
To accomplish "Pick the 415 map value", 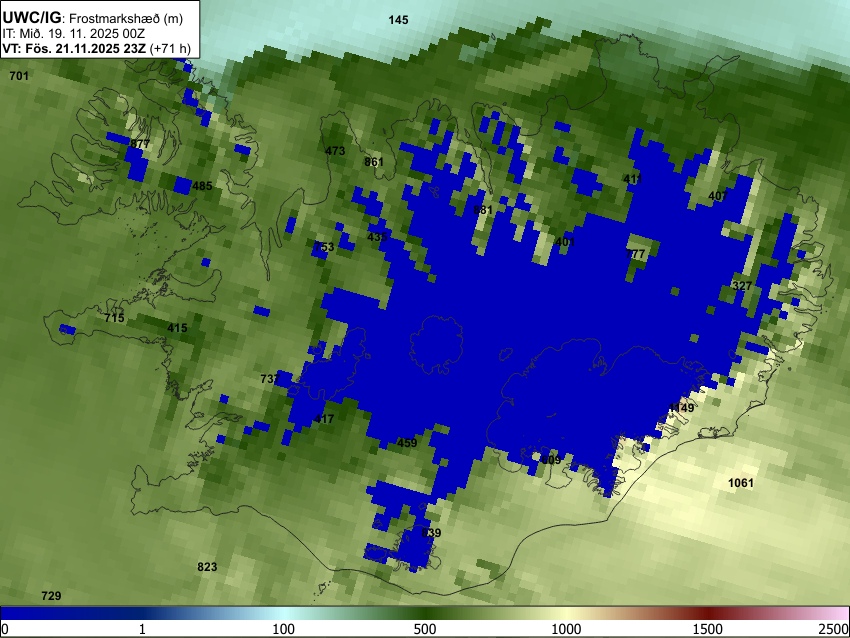I will [x=177, y=328].
